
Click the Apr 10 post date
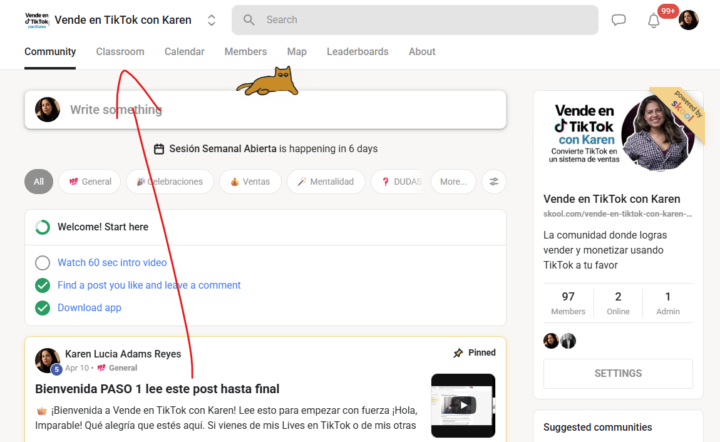(x=77, y=368)
